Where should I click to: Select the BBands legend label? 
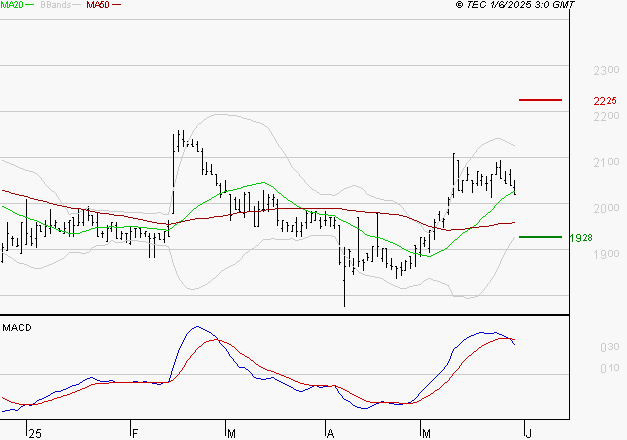(54, 5)
